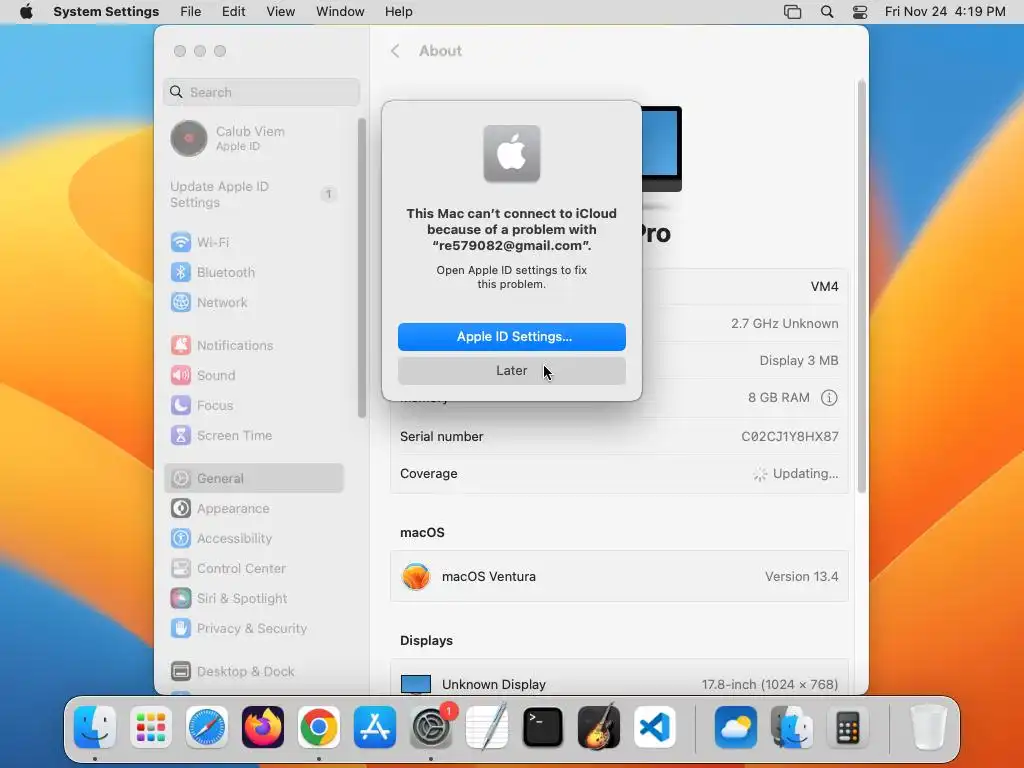The image size is (1024, 768).
Task: Open Visual Studio Code from Dock
Action: [x=655, y=728]
